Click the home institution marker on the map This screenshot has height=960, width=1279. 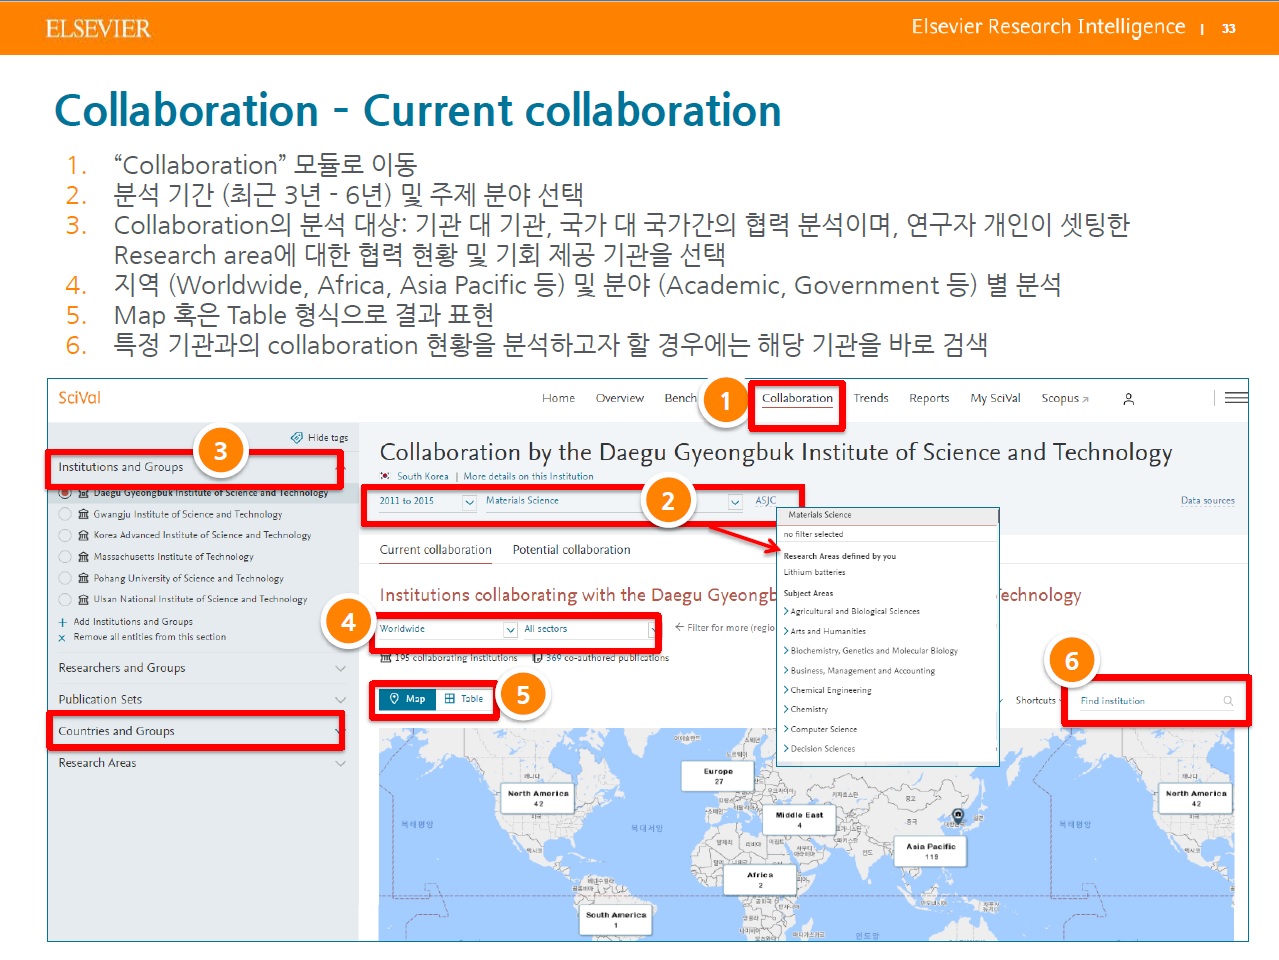pos(958,817)
